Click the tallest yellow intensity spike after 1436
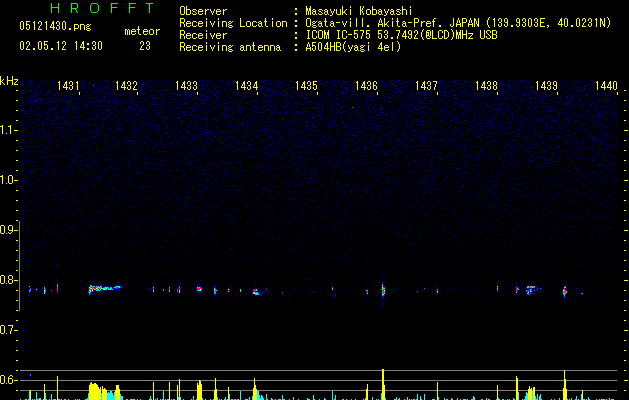This screenshot has width=629, height=400. (383, 384)
